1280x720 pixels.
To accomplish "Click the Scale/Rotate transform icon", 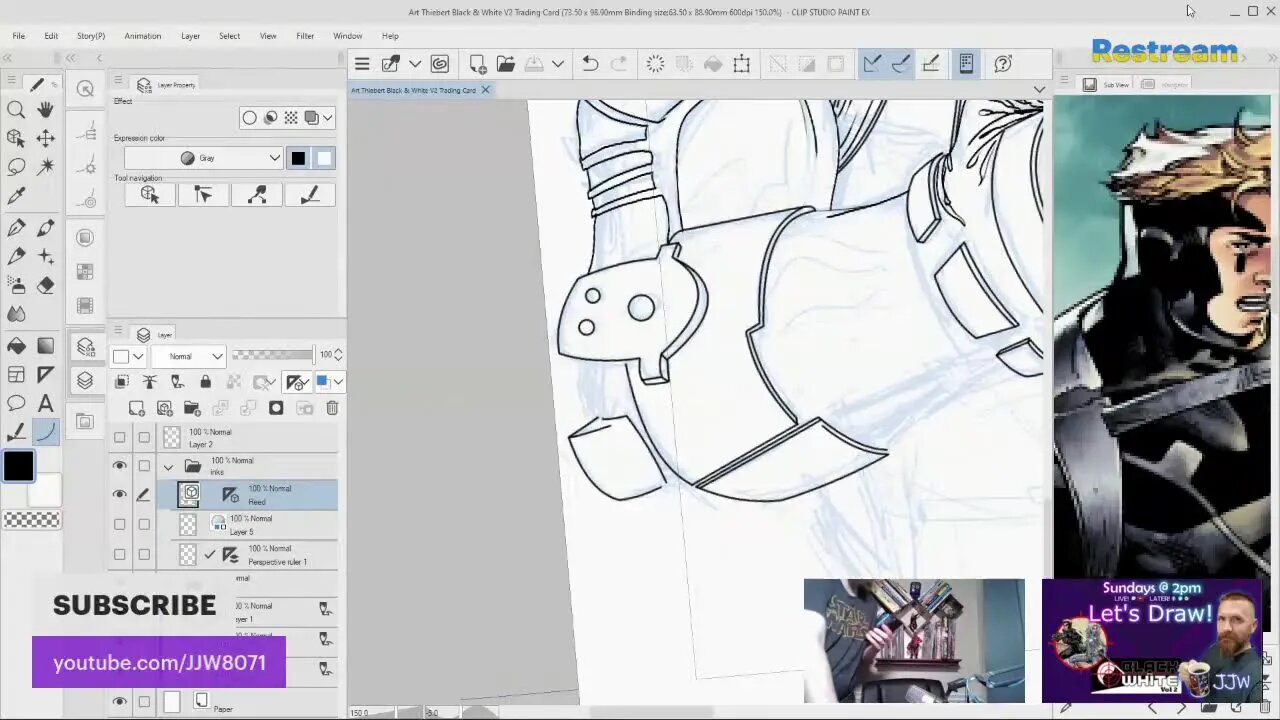I will click(x=741, y=64).
